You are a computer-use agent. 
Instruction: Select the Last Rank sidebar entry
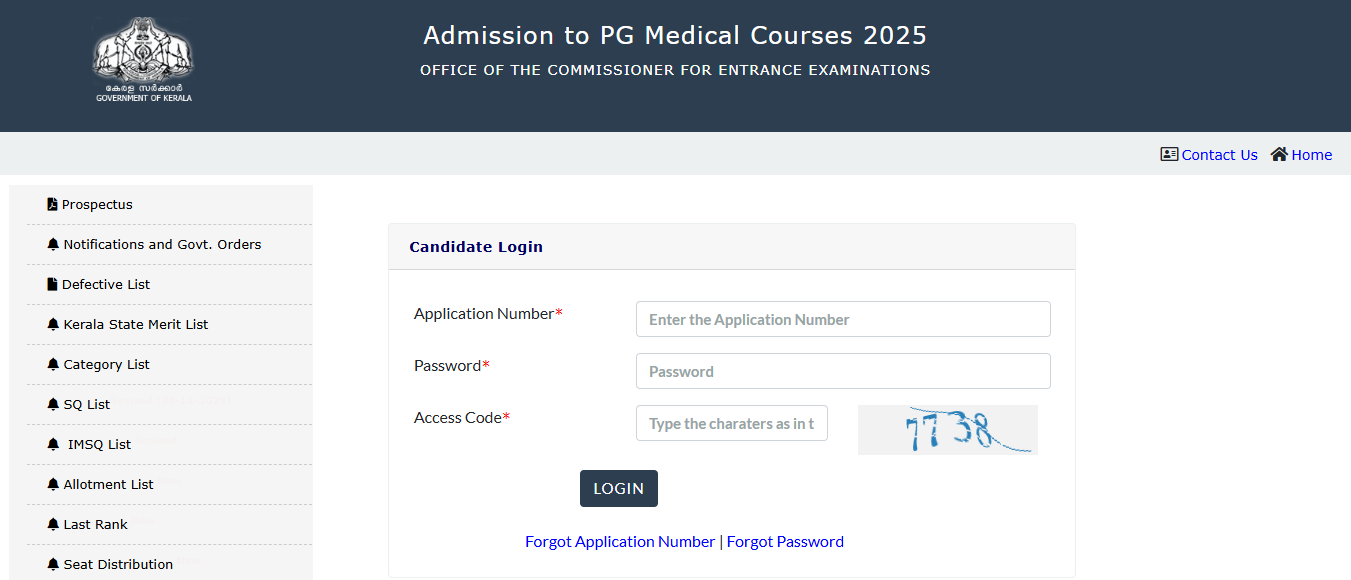[96, 524]
